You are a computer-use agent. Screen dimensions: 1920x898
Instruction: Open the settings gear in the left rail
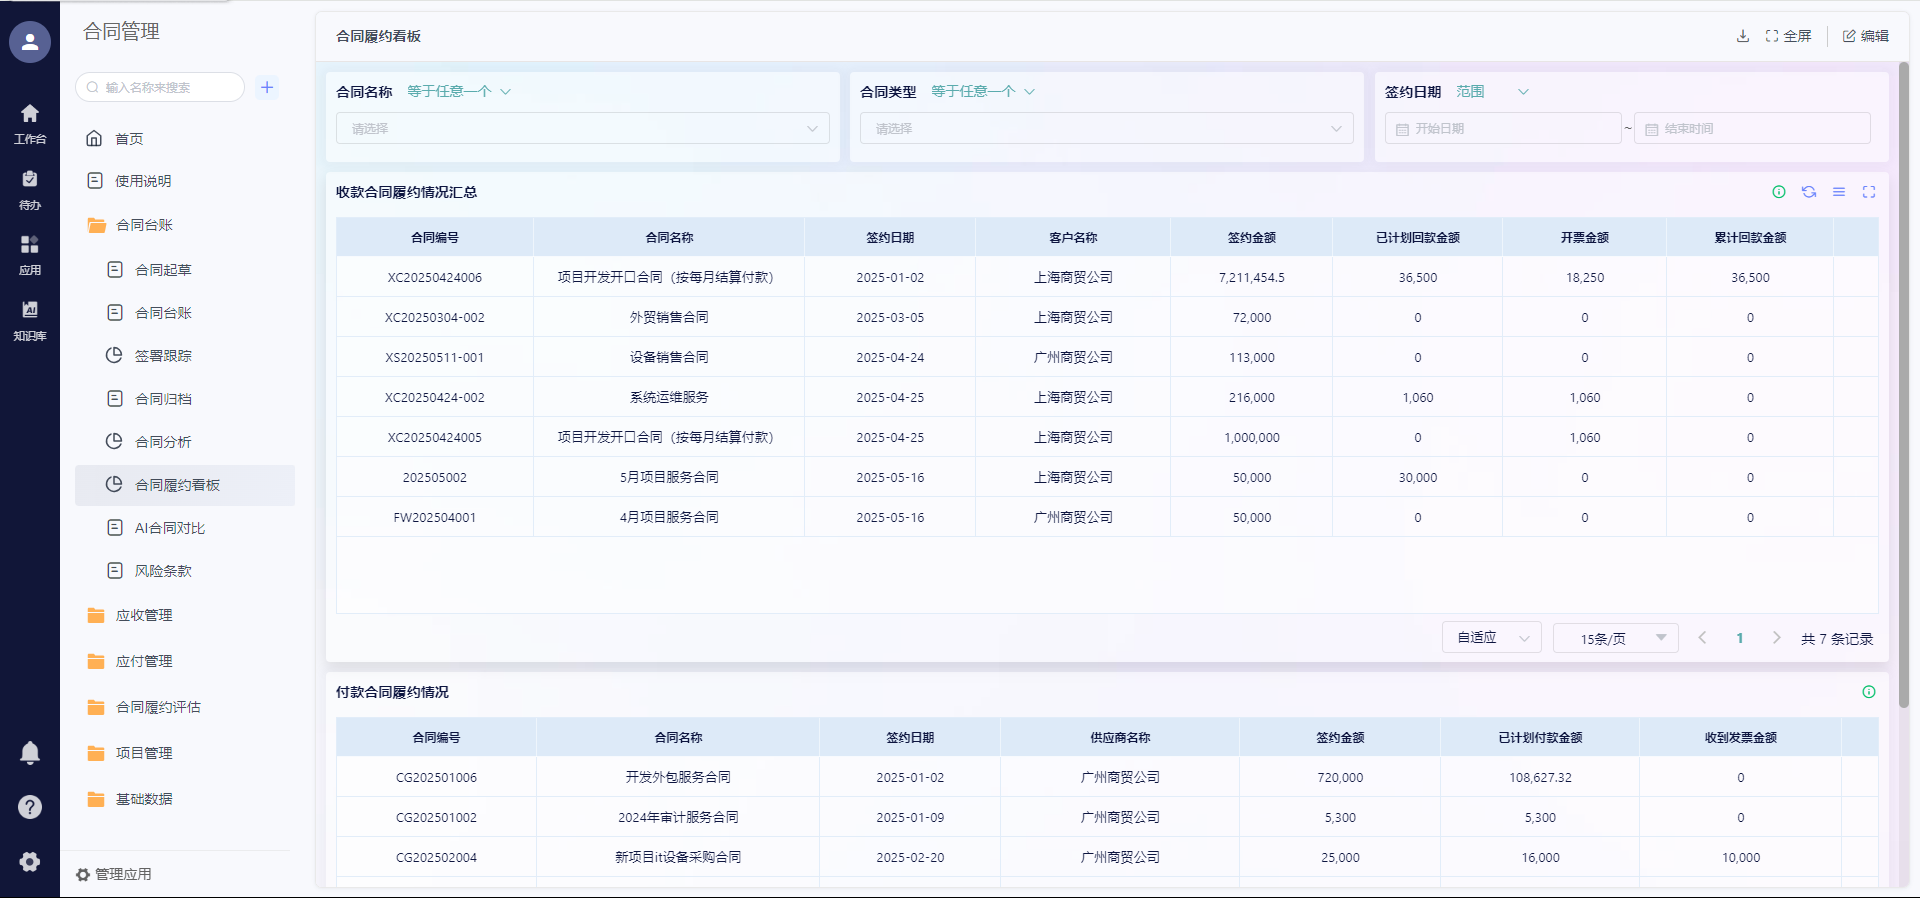tap(30, 862)
